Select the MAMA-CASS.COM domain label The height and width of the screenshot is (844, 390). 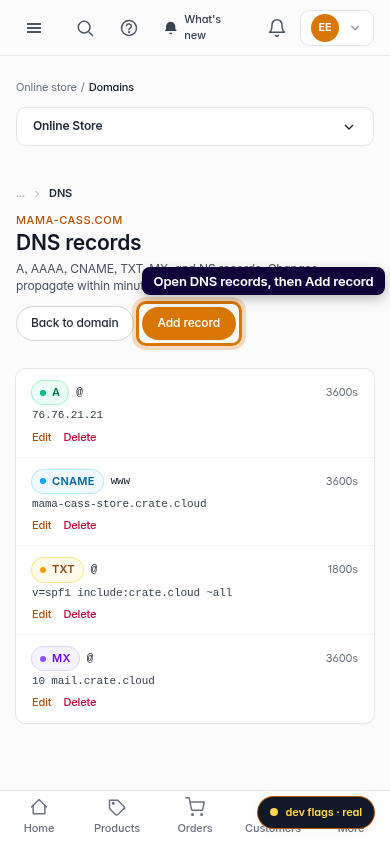click(x=69, y=220)
